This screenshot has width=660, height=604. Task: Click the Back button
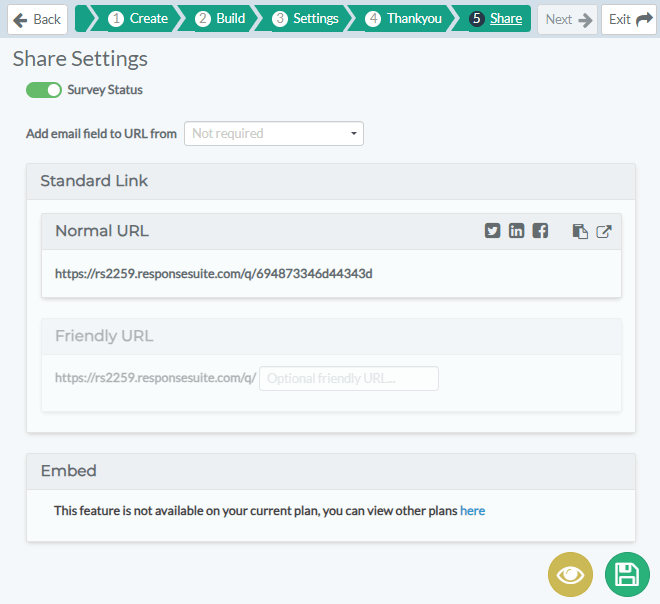click(x=37, y=19)
